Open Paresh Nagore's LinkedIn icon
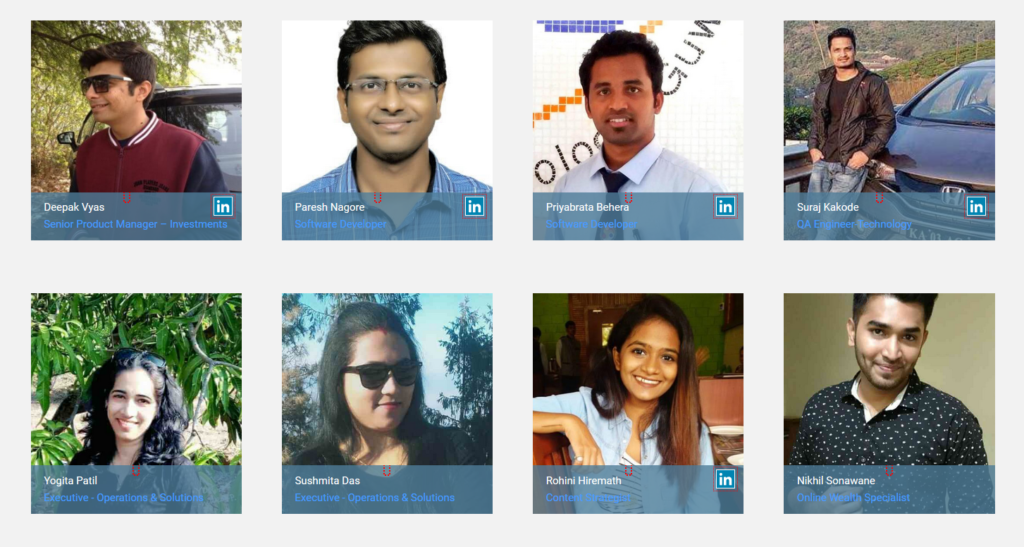The height and width of the screenshot is (547, 1024). click(x=474, y=207)
